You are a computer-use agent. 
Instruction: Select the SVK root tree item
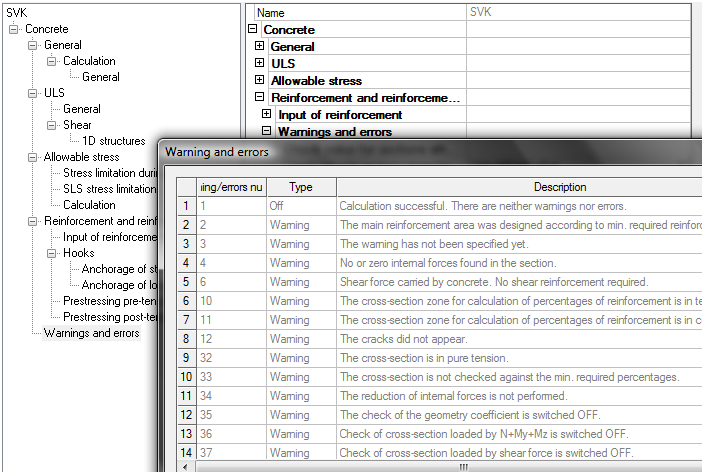coord(17,13)
